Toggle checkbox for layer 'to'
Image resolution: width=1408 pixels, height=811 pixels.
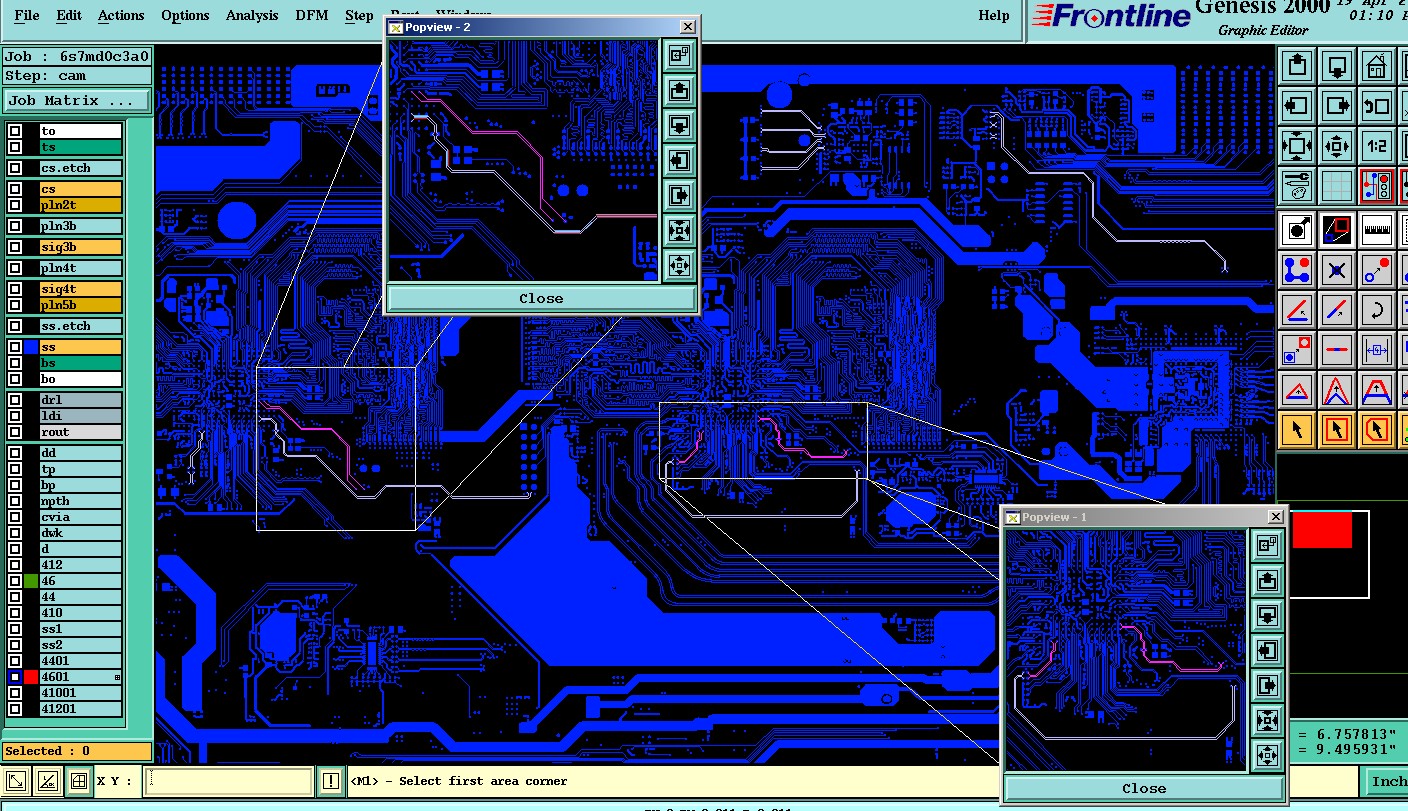tap(15, 131)
